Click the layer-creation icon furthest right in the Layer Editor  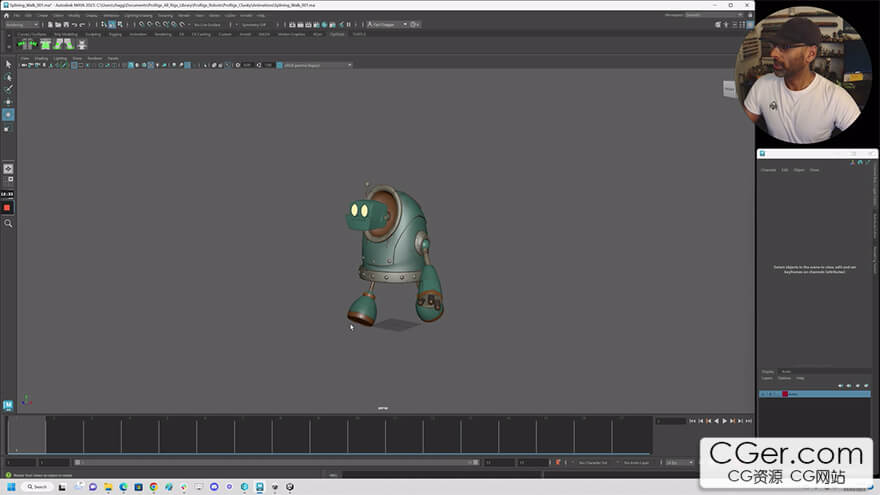click(867, 386)
